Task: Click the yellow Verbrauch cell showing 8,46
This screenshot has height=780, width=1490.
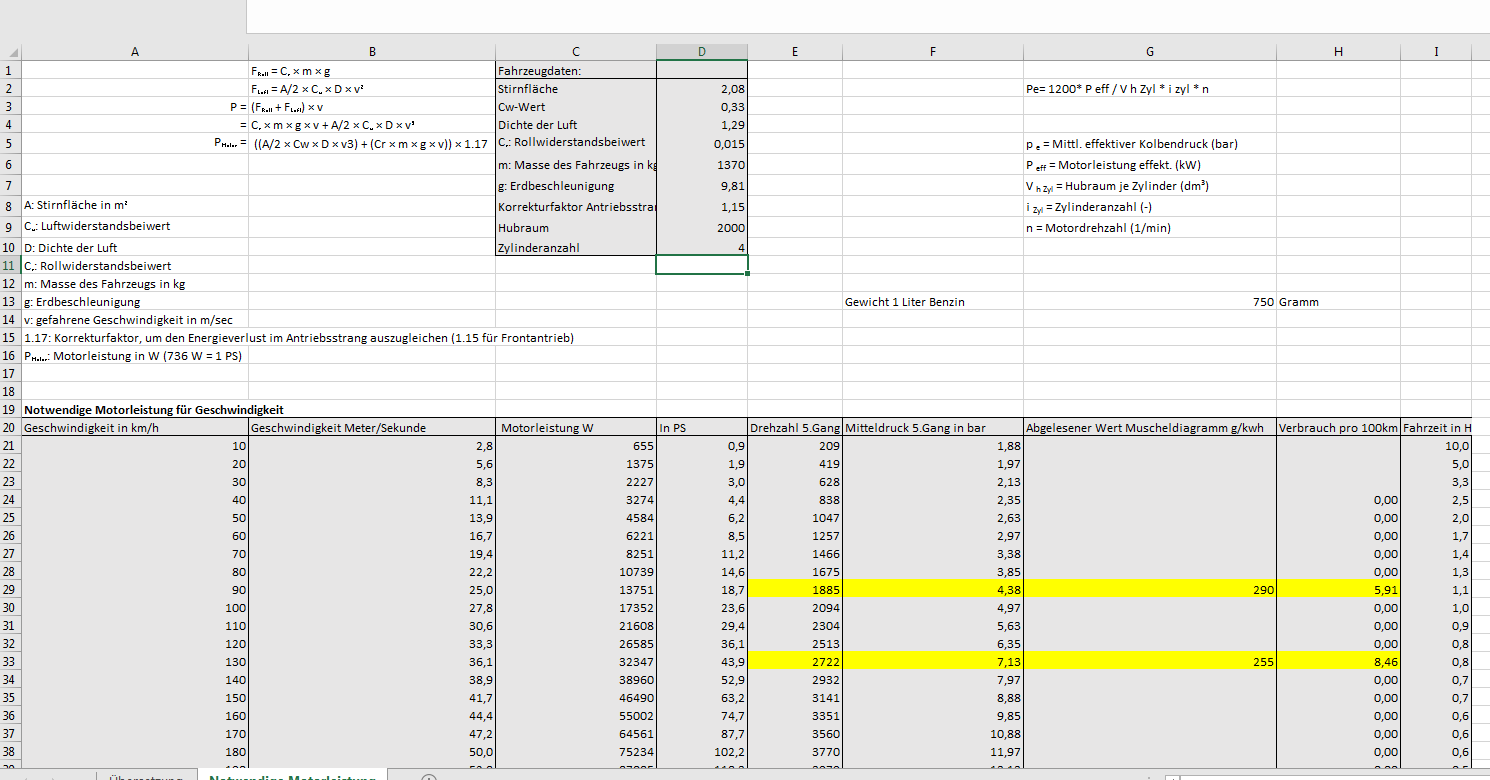Action: 1338,660
